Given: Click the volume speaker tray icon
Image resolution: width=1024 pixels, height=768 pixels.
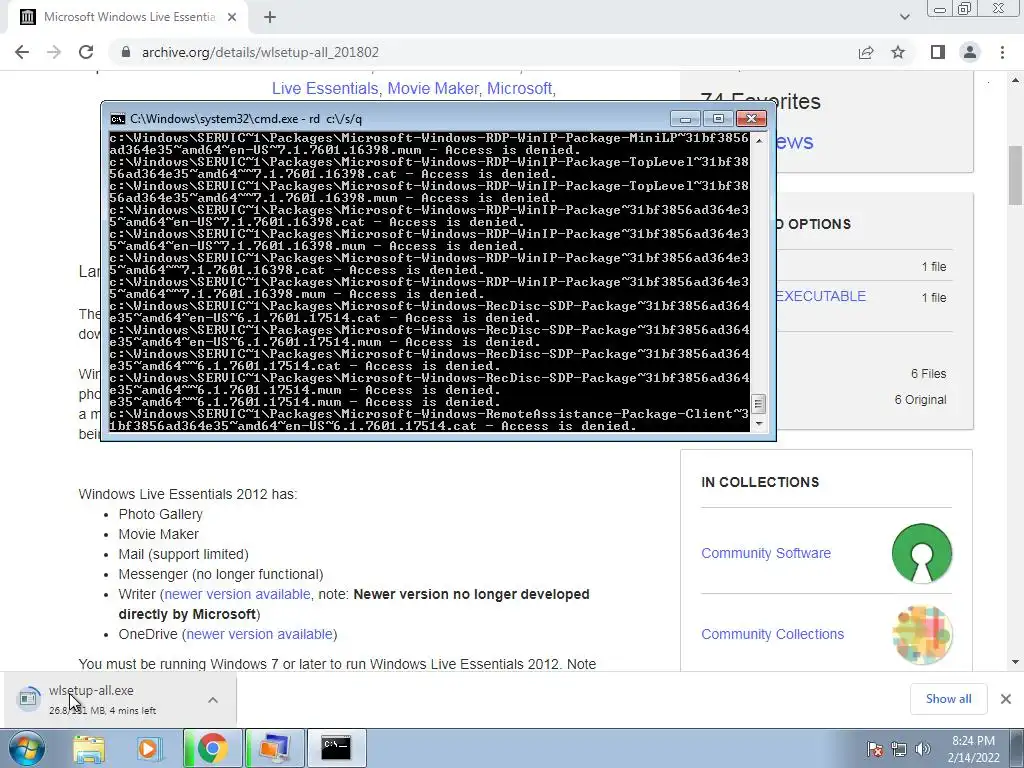Looking at the screenshot, I should click(923, 749).
